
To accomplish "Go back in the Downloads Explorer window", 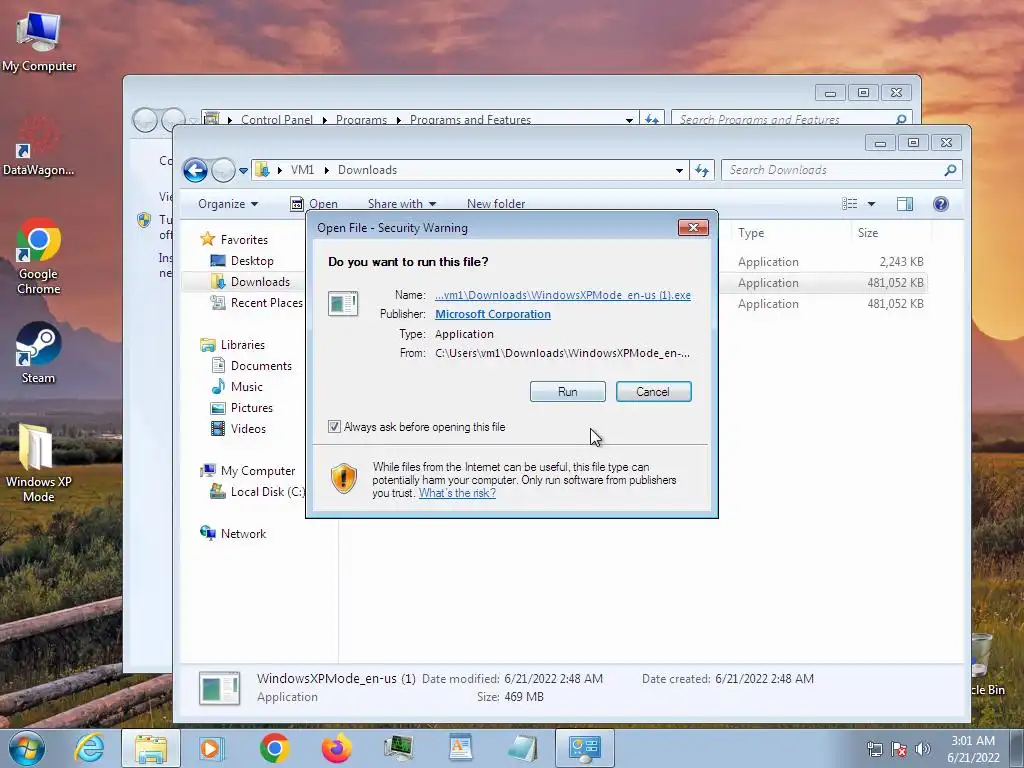I will pos(195,170).
